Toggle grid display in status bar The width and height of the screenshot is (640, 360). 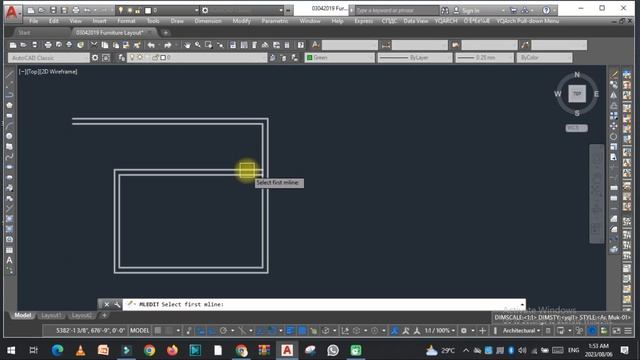point(158,331)
